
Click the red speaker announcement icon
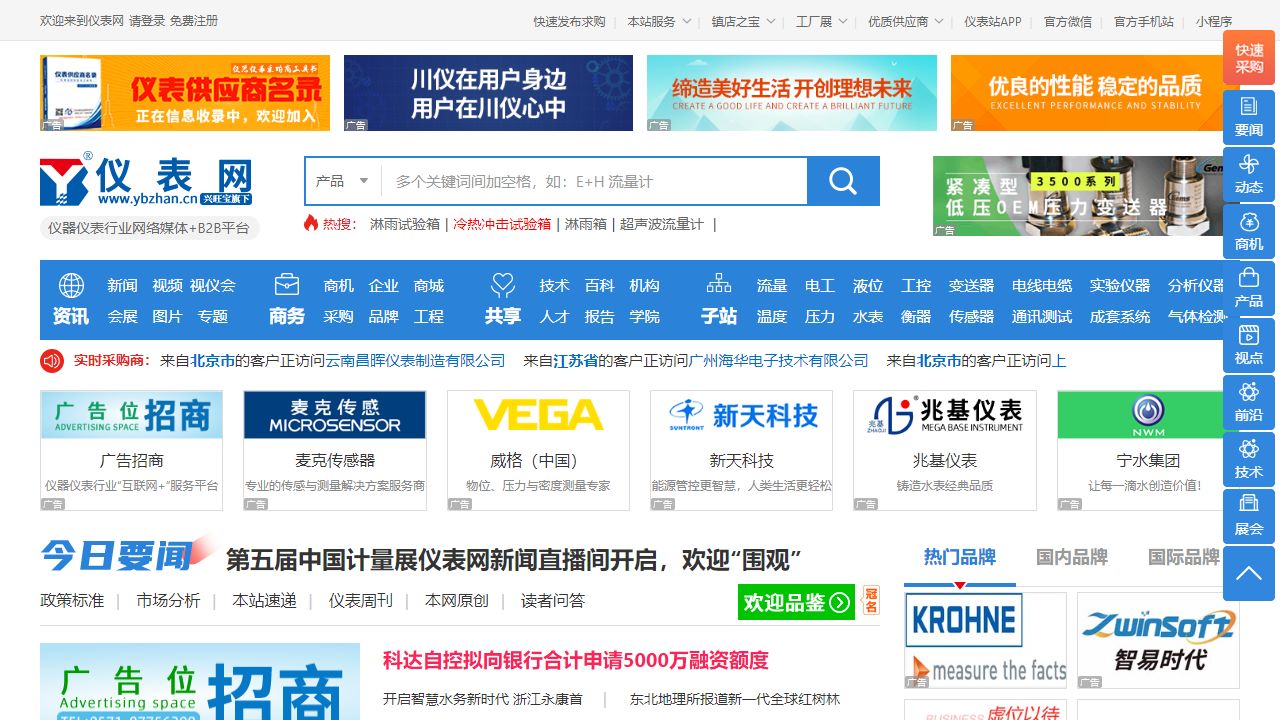coord(52,360)
